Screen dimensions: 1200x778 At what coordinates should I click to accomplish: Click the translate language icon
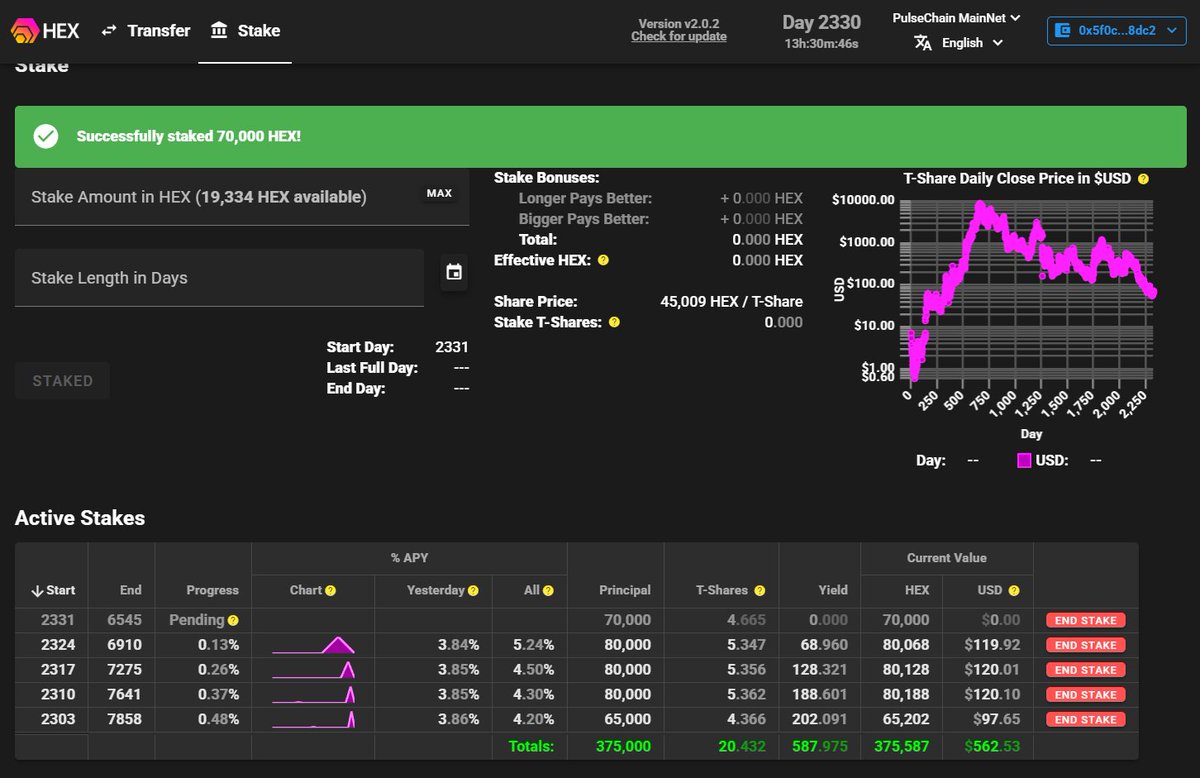tap(923, 43)
